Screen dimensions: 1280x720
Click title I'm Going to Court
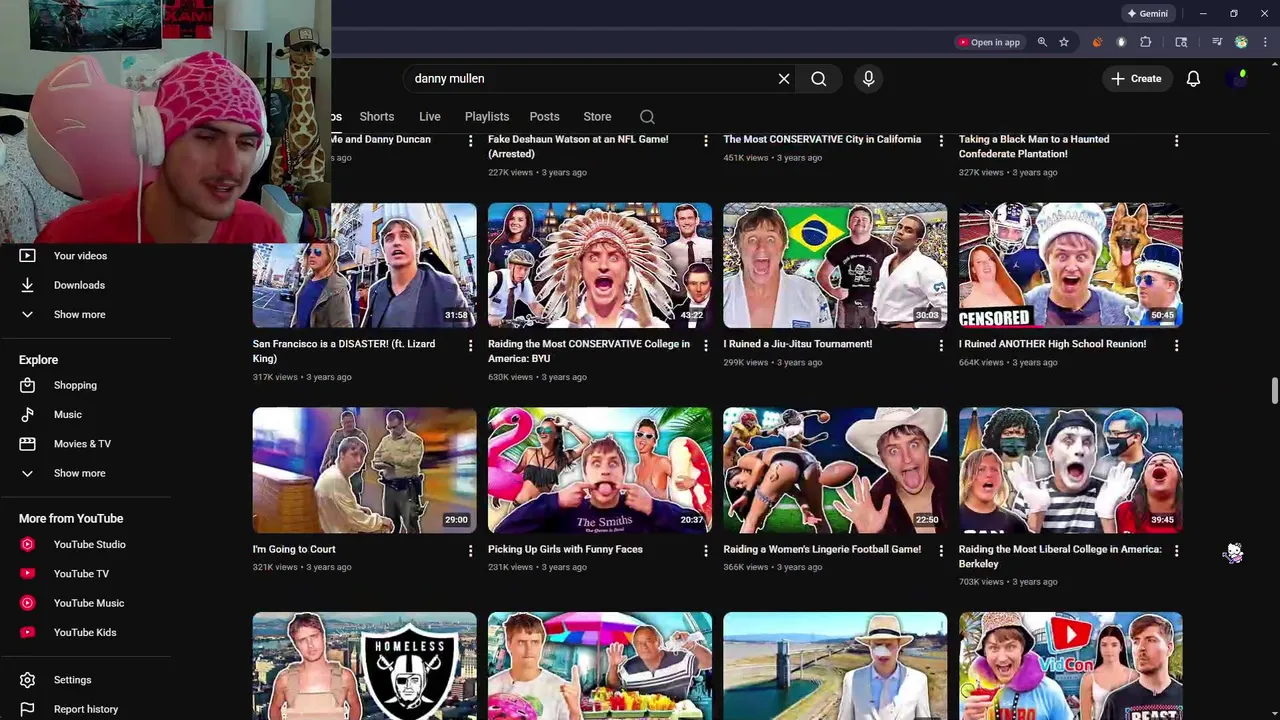click(294, 549)
